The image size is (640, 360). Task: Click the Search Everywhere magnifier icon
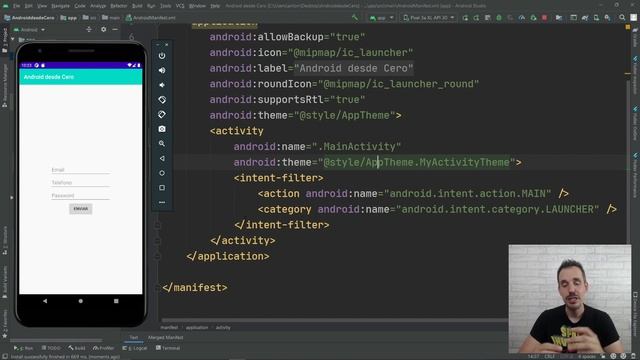coord(622,18)
